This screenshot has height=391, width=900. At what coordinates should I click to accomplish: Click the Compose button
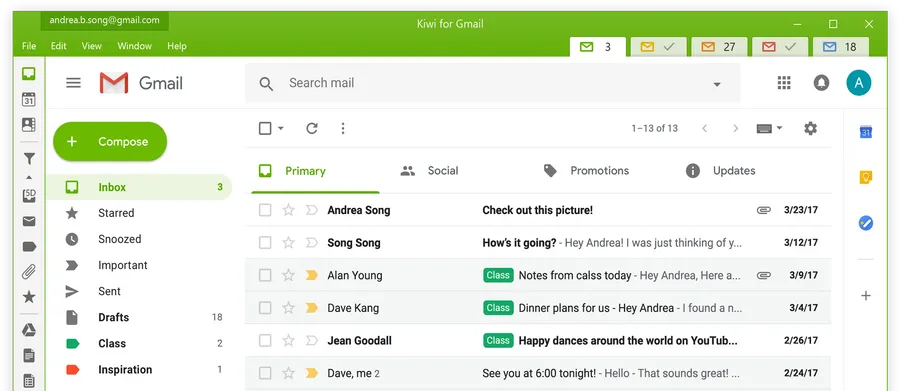pyautogui.click(x=110, y=141)
